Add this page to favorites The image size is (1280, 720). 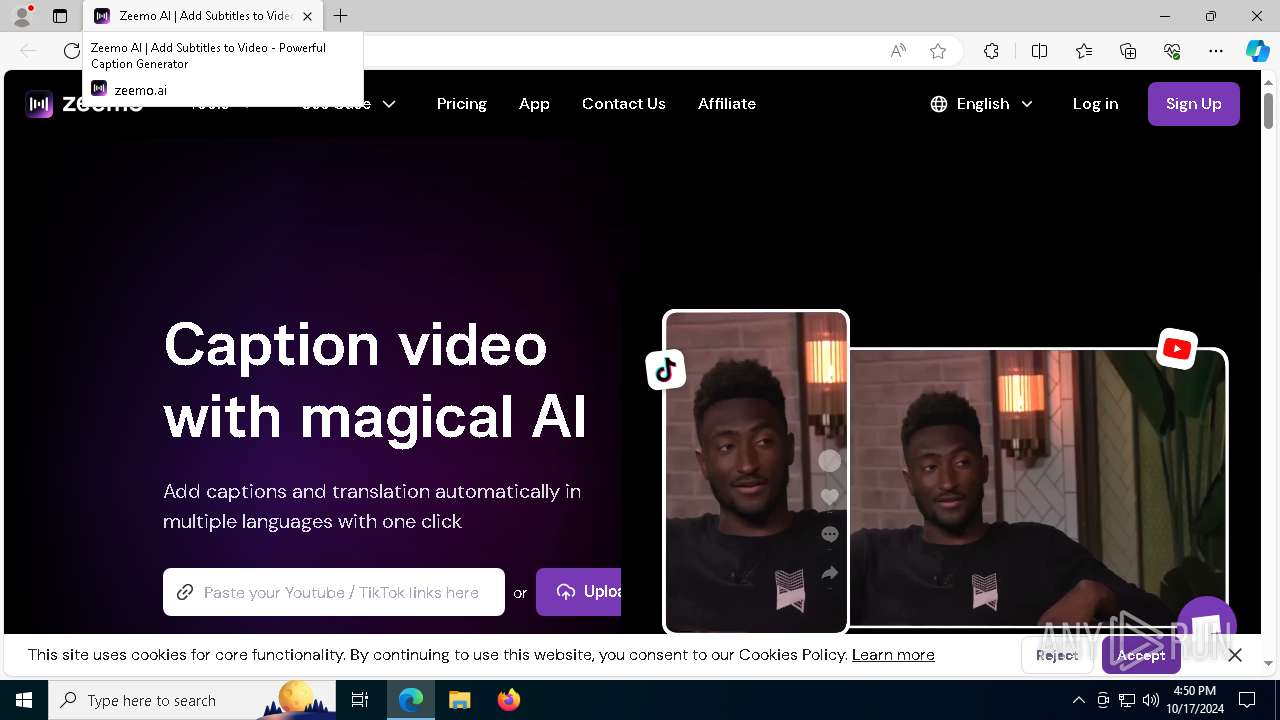(x=938, y=51)
